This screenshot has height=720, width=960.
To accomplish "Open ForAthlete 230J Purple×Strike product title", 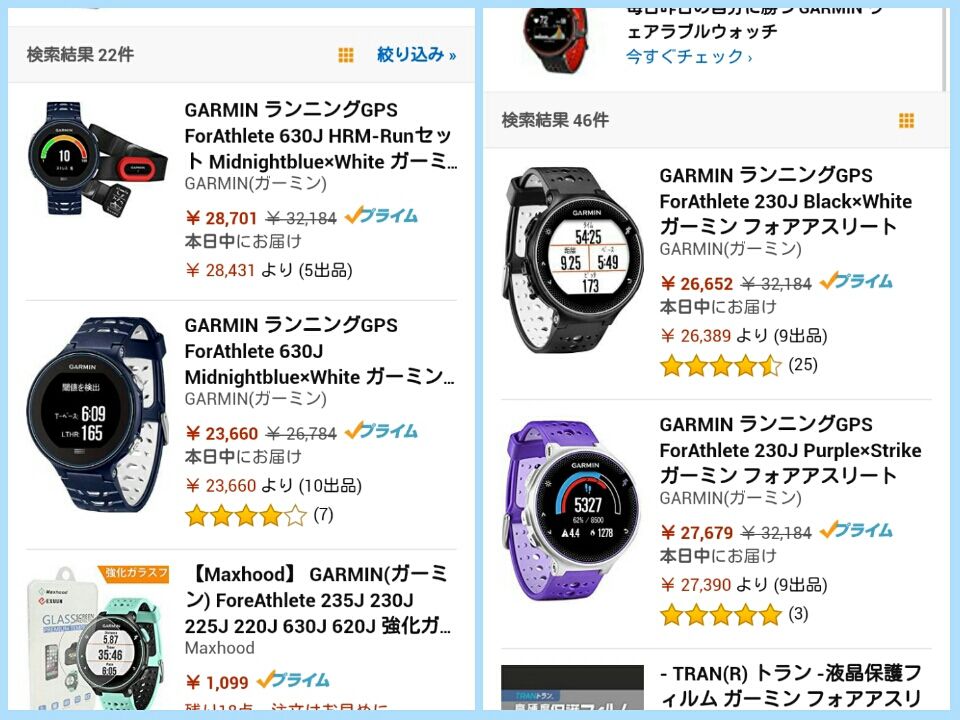I will pyautogui.click(x=790, y=450).
